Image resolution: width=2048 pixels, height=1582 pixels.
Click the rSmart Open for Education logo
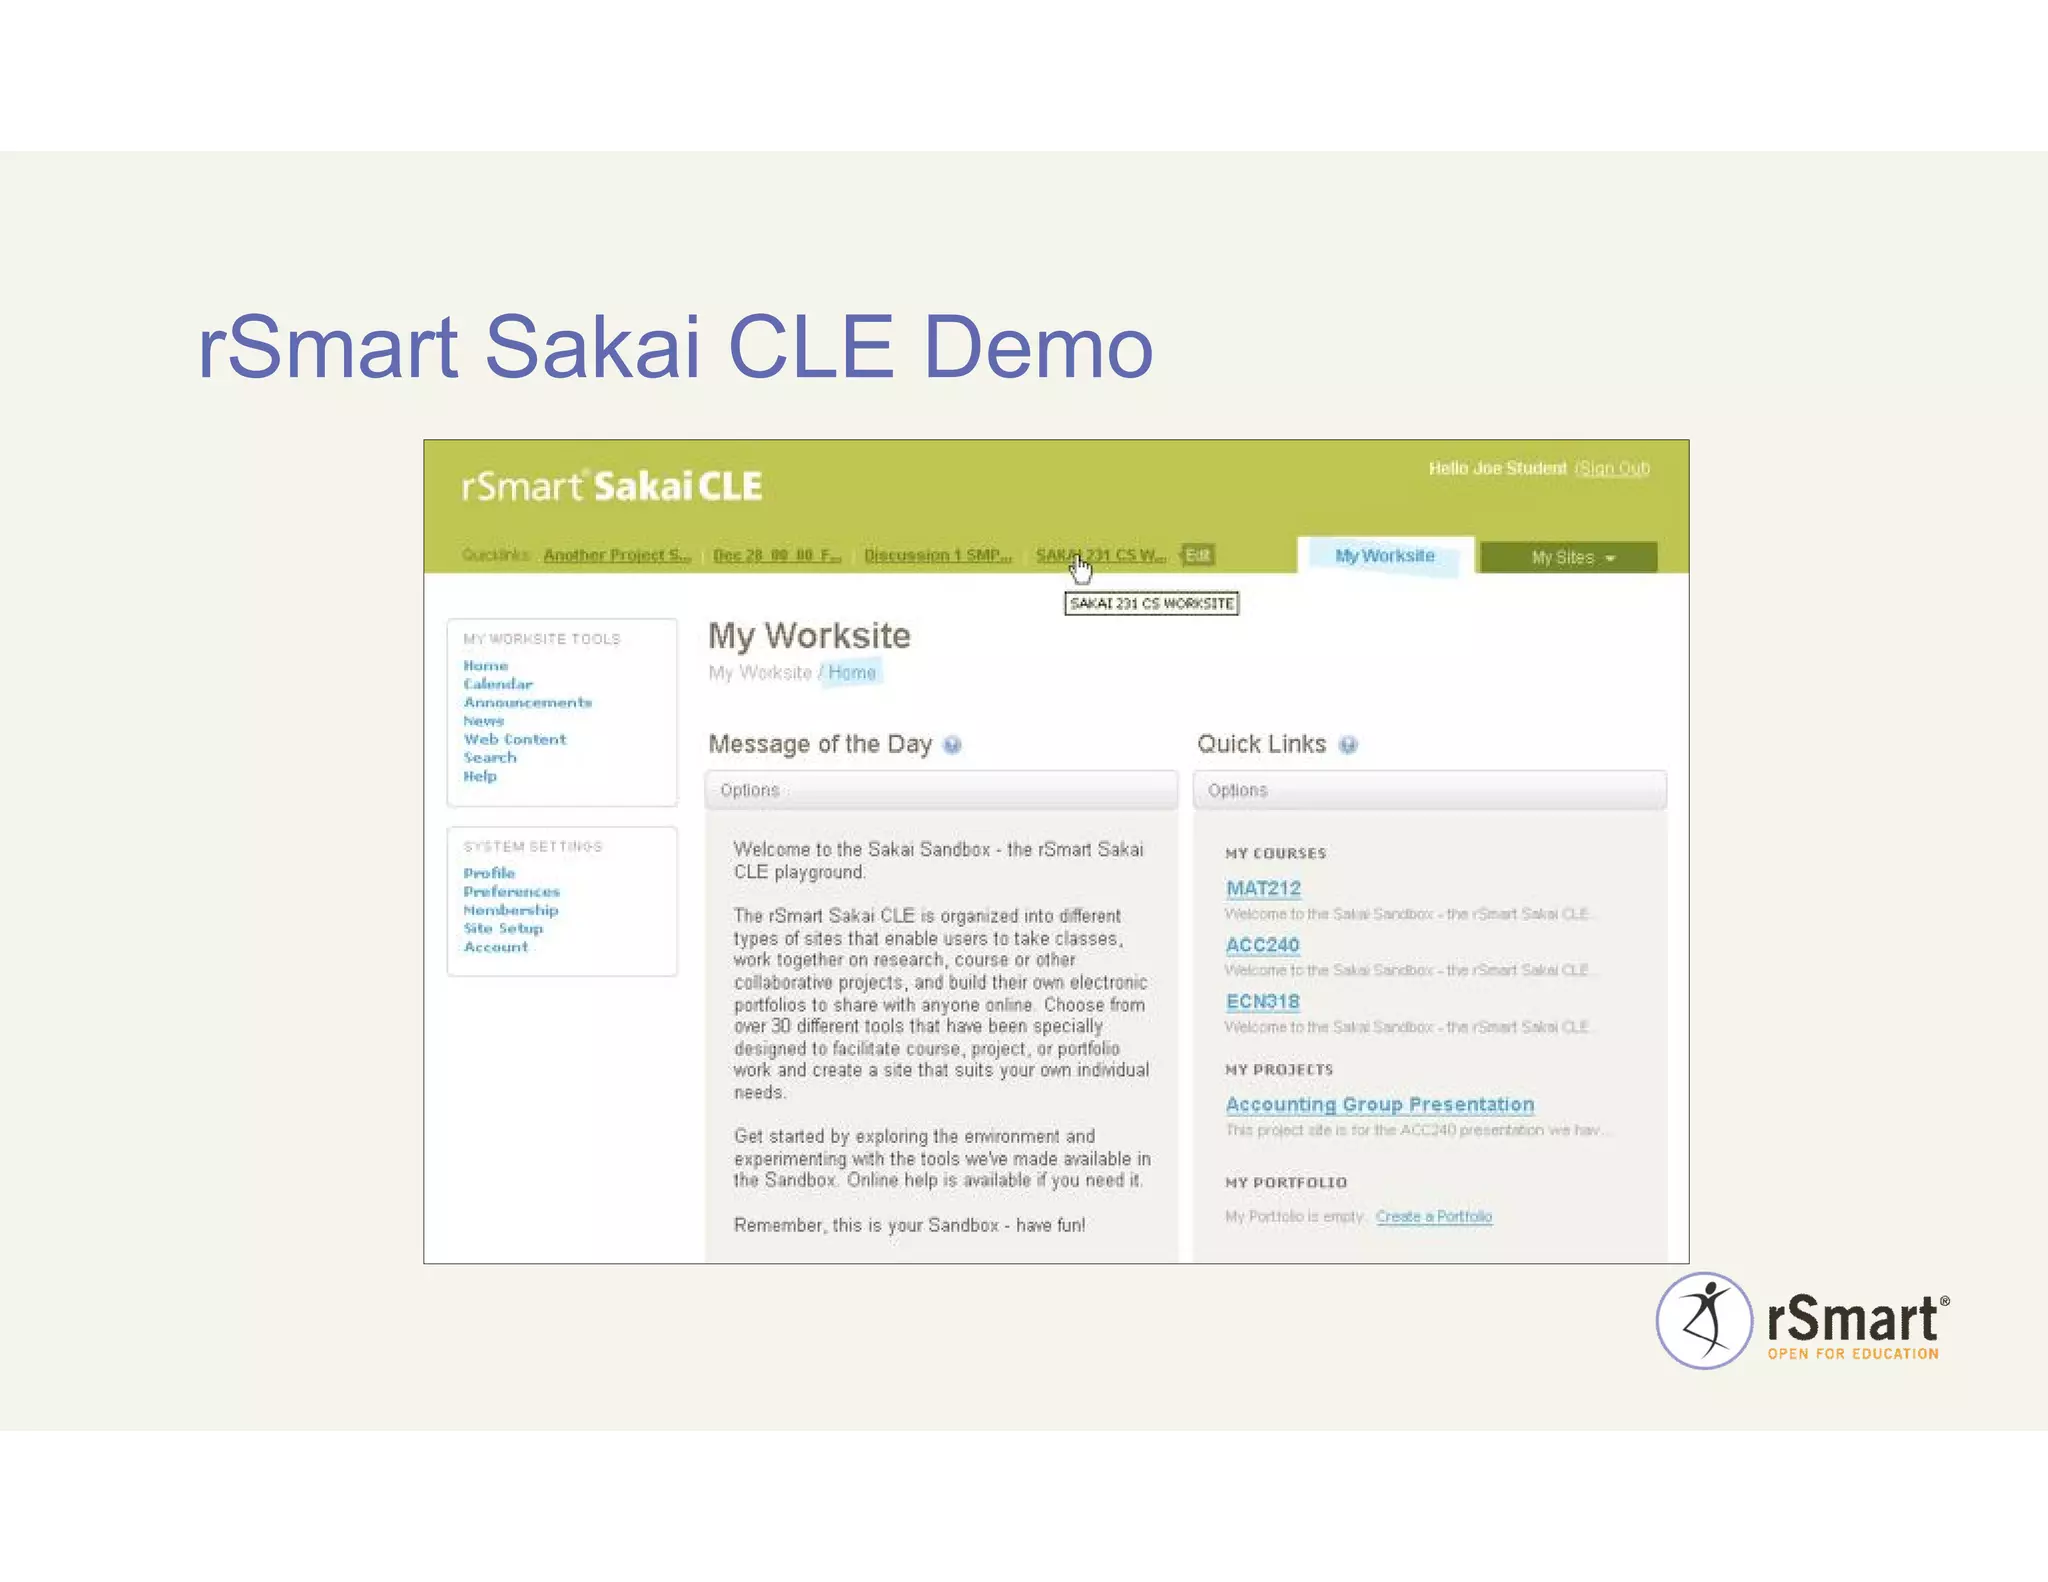point(1803,1321)
